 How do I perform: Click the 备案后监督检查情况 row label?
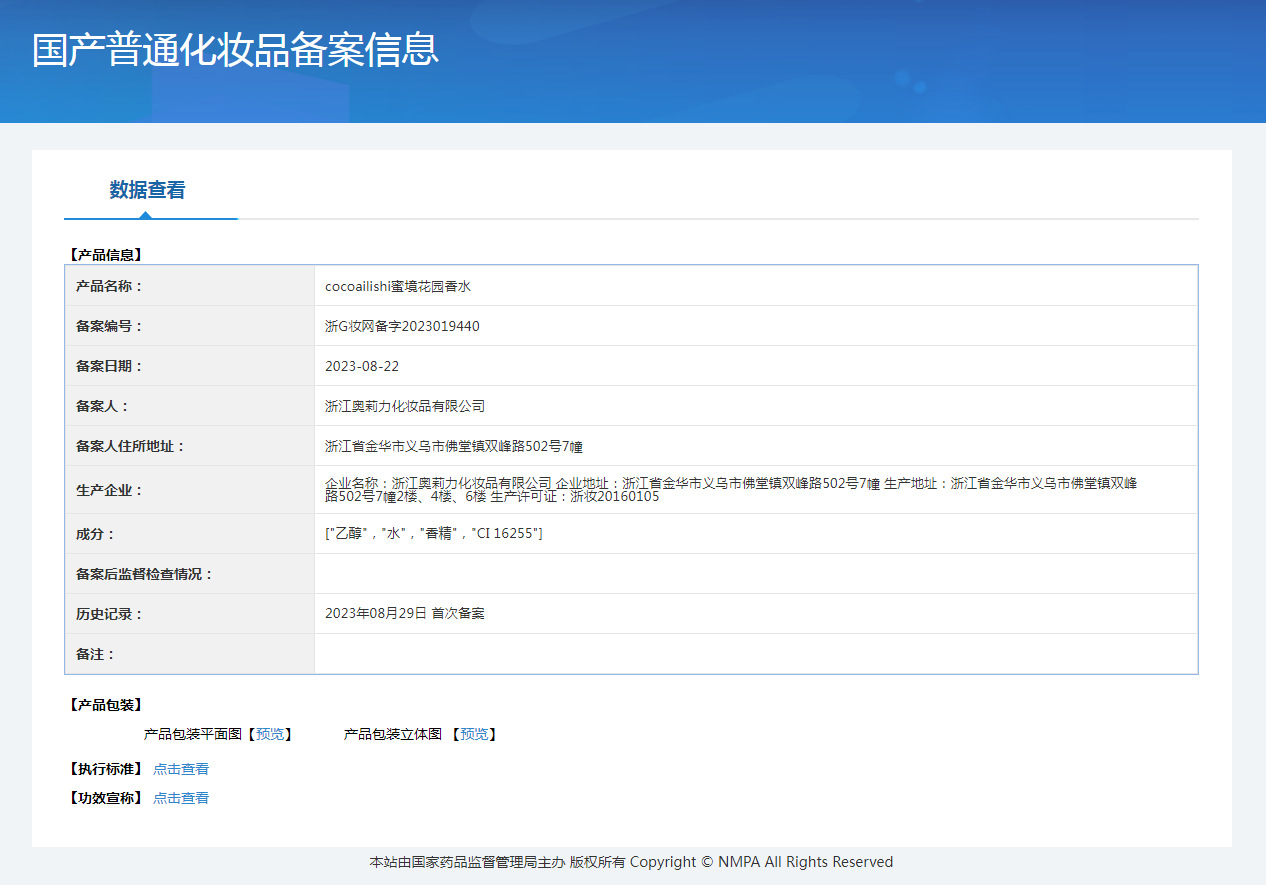click(x=145, y=574)
